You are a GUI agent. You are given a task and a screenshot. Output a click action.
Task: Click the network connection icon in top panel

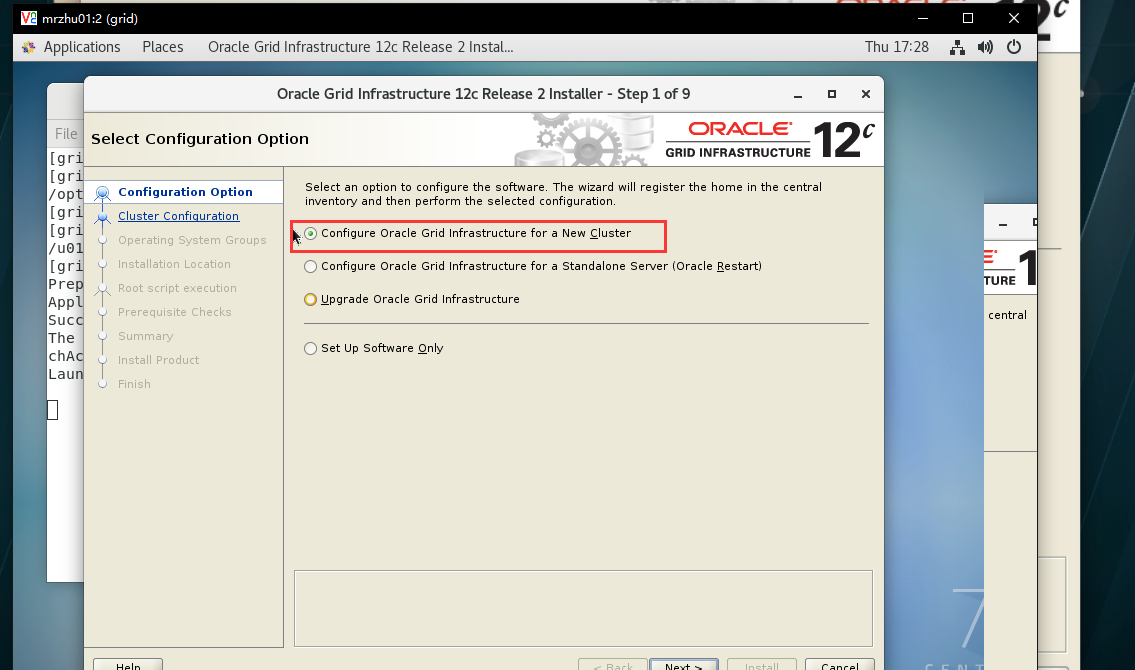click(x=957, y=47)
